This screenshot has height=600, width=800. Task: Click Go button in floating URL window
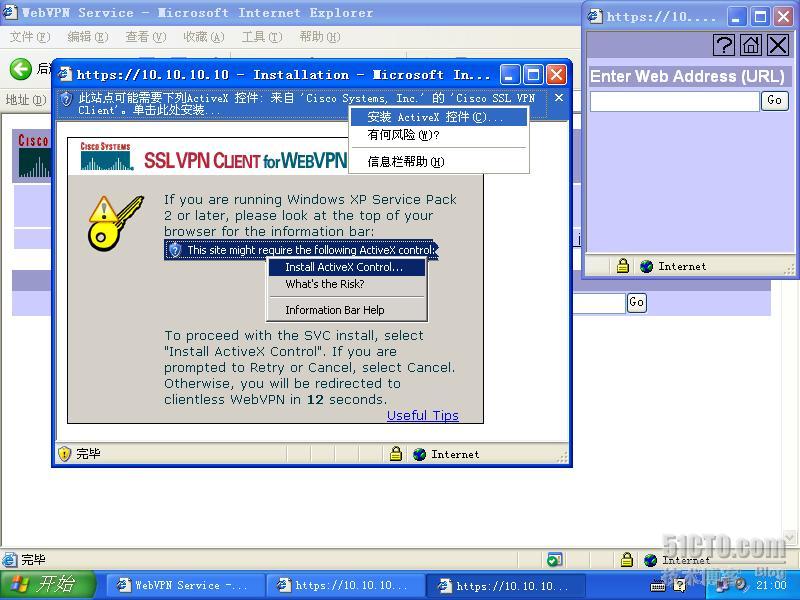tap(774, 100)
